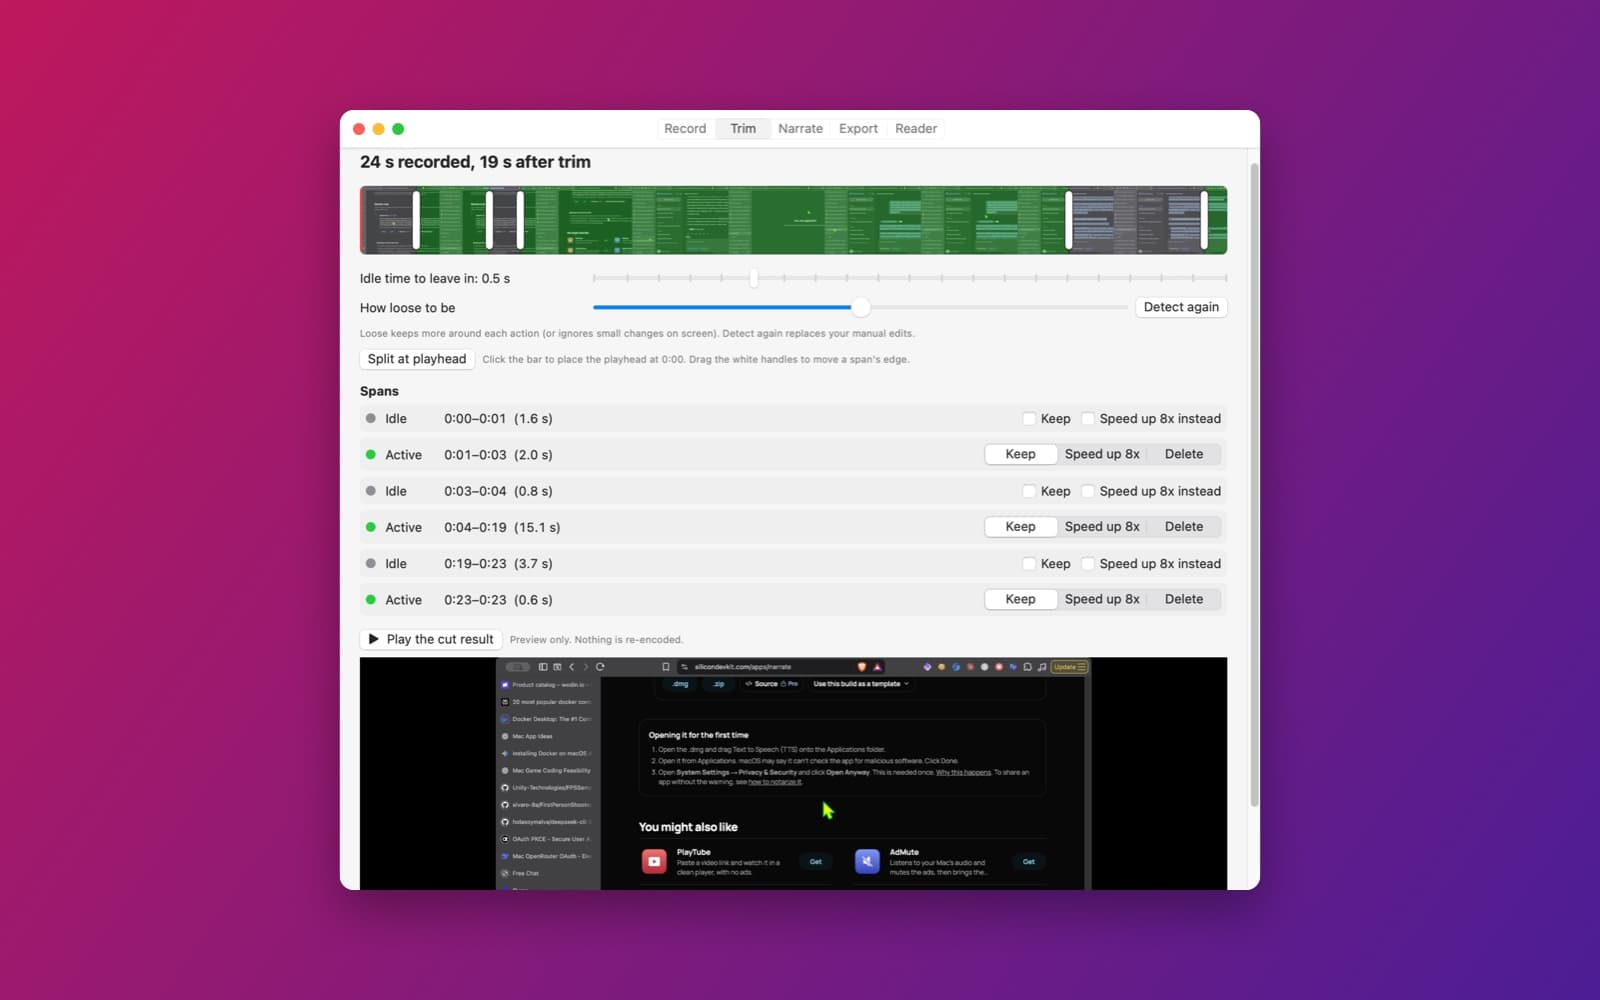The width and height of the screenshot is (1600, 1000).
Task: Delete the Active 0:04–0:19 span
Action: (1184, 527)
